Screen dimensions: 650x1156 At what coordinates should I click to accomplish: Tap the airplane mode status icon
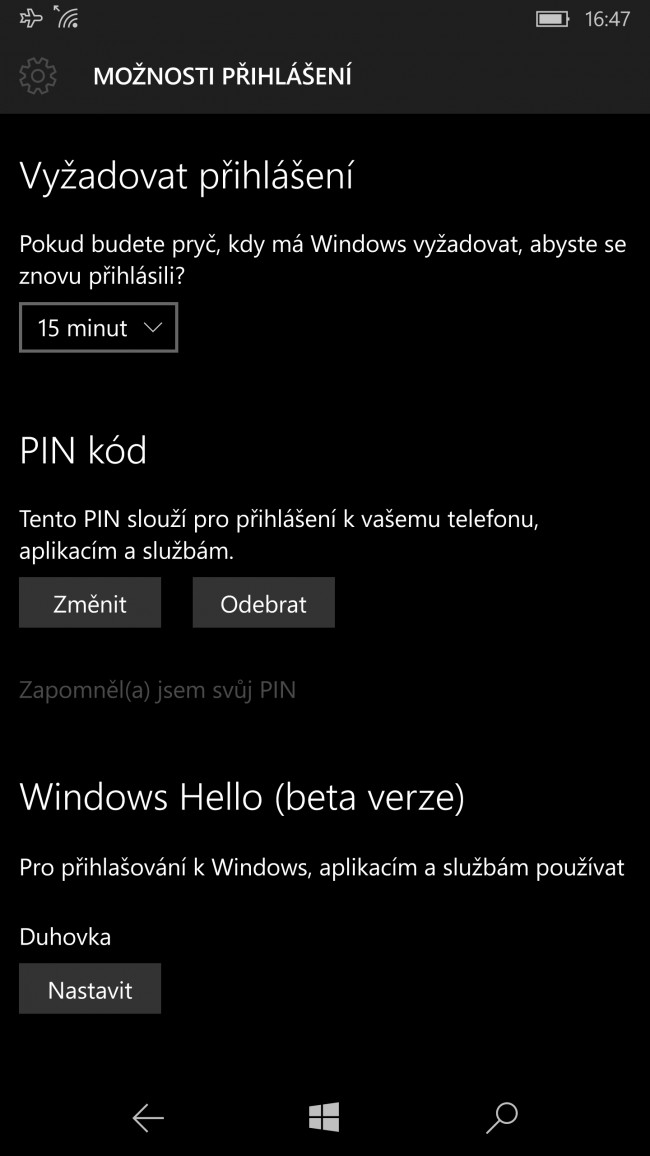pos(30,18)
